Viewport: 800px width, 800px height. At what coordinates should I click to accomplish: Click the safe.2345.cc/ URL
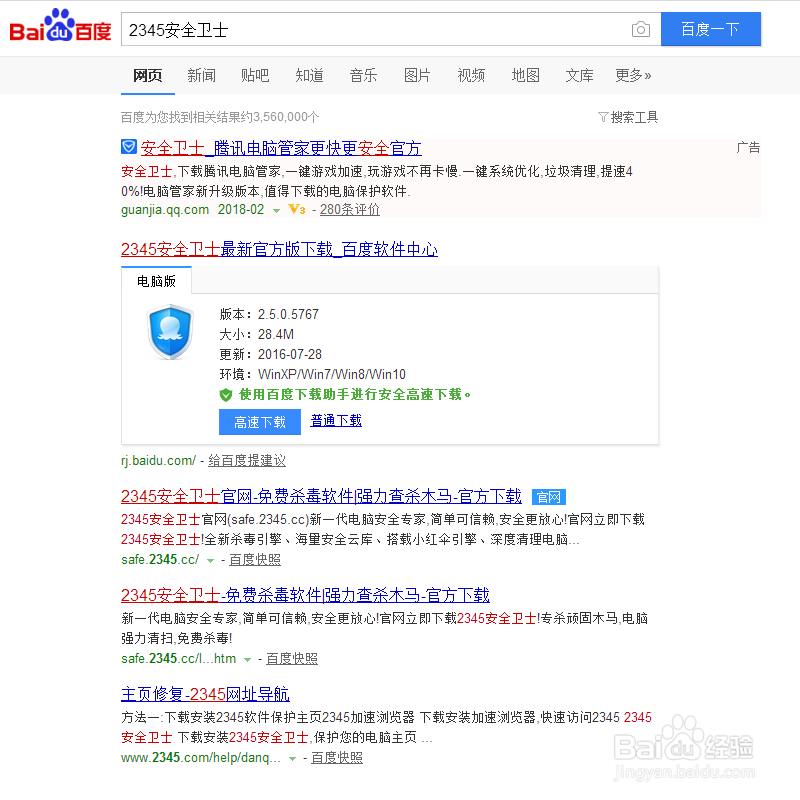tap(160, 560)
